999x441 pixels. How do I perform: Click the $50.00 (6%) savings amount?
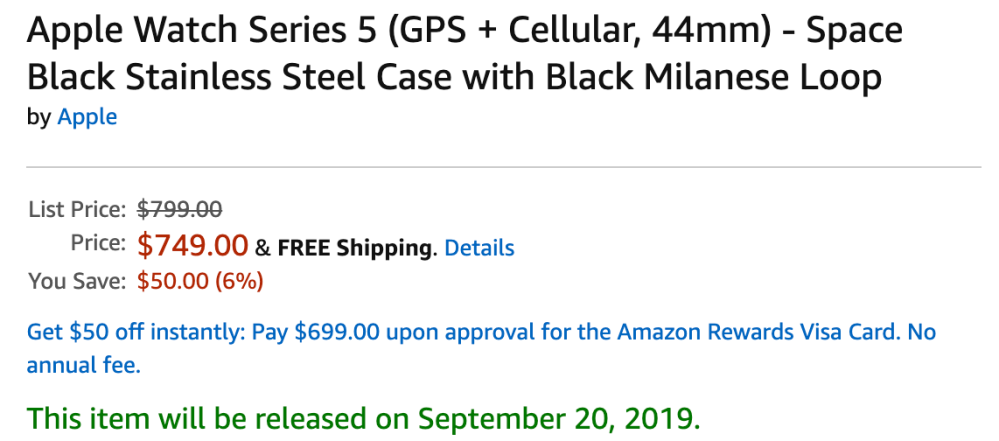(200, 281)
